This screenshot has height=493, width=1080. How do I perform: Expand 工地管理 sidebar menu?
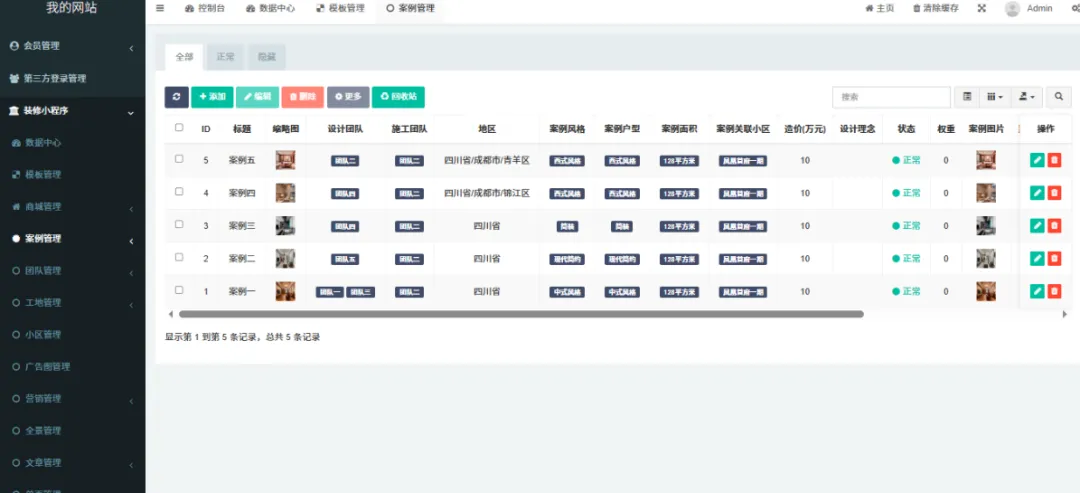point(72,302)
